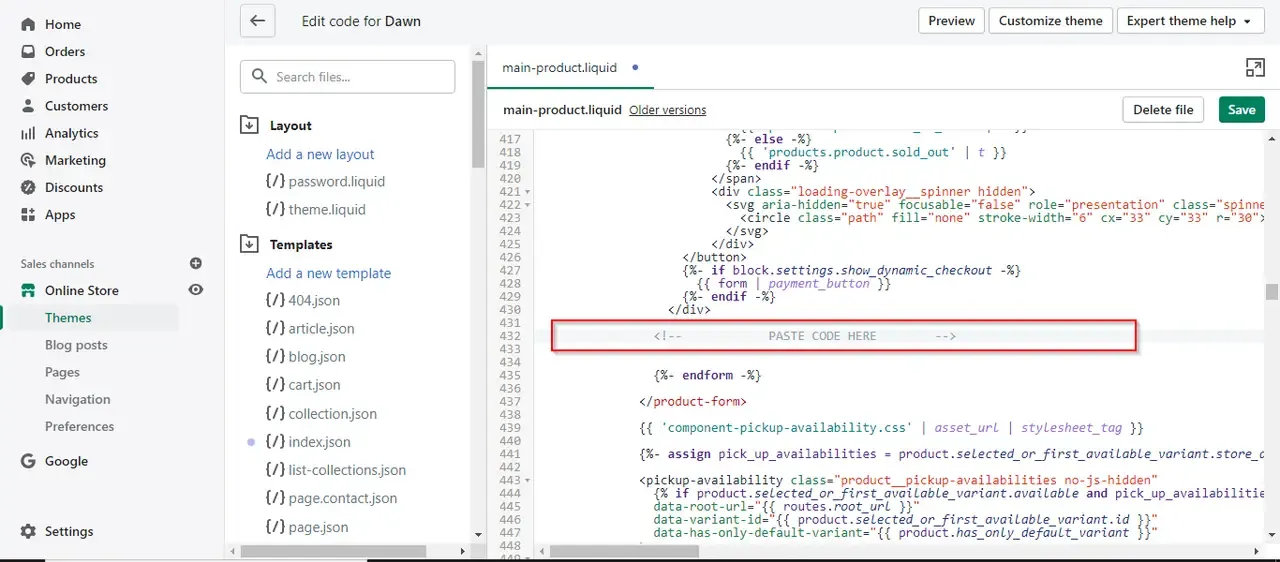
Task: Open the Settings gear icon
Action: pos(28,531)
